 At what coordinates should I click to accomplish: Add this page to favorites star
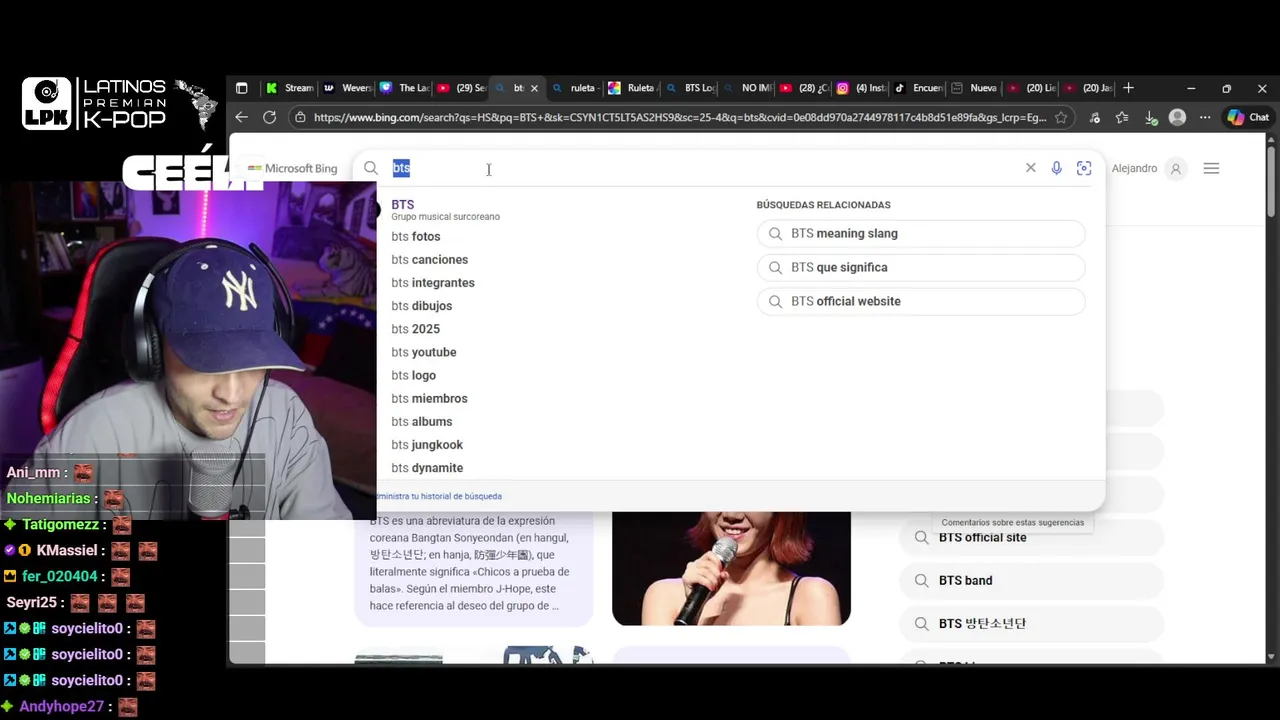point(1061,117)
